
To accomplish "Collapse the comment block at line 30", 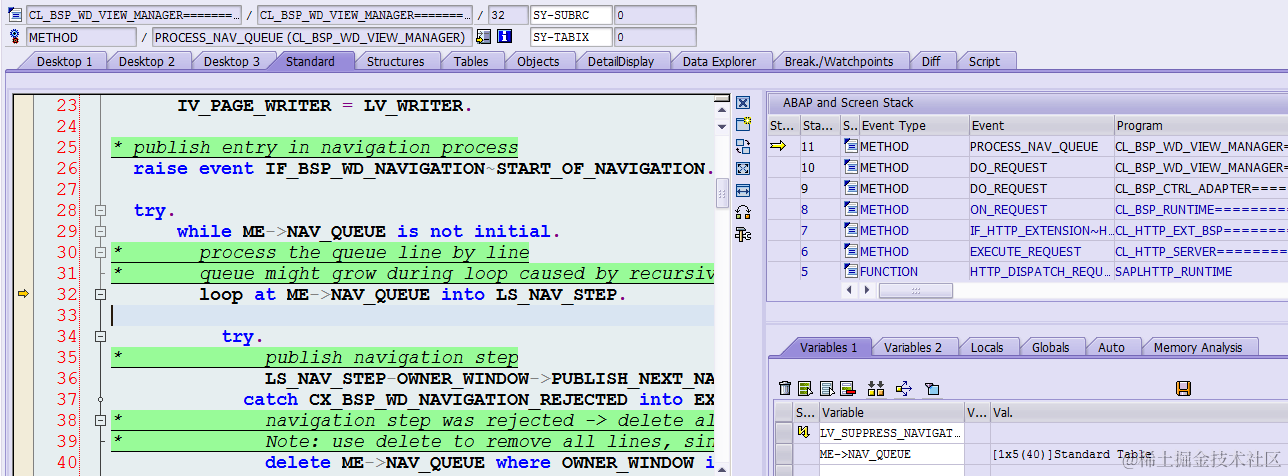I will point(100,253).
